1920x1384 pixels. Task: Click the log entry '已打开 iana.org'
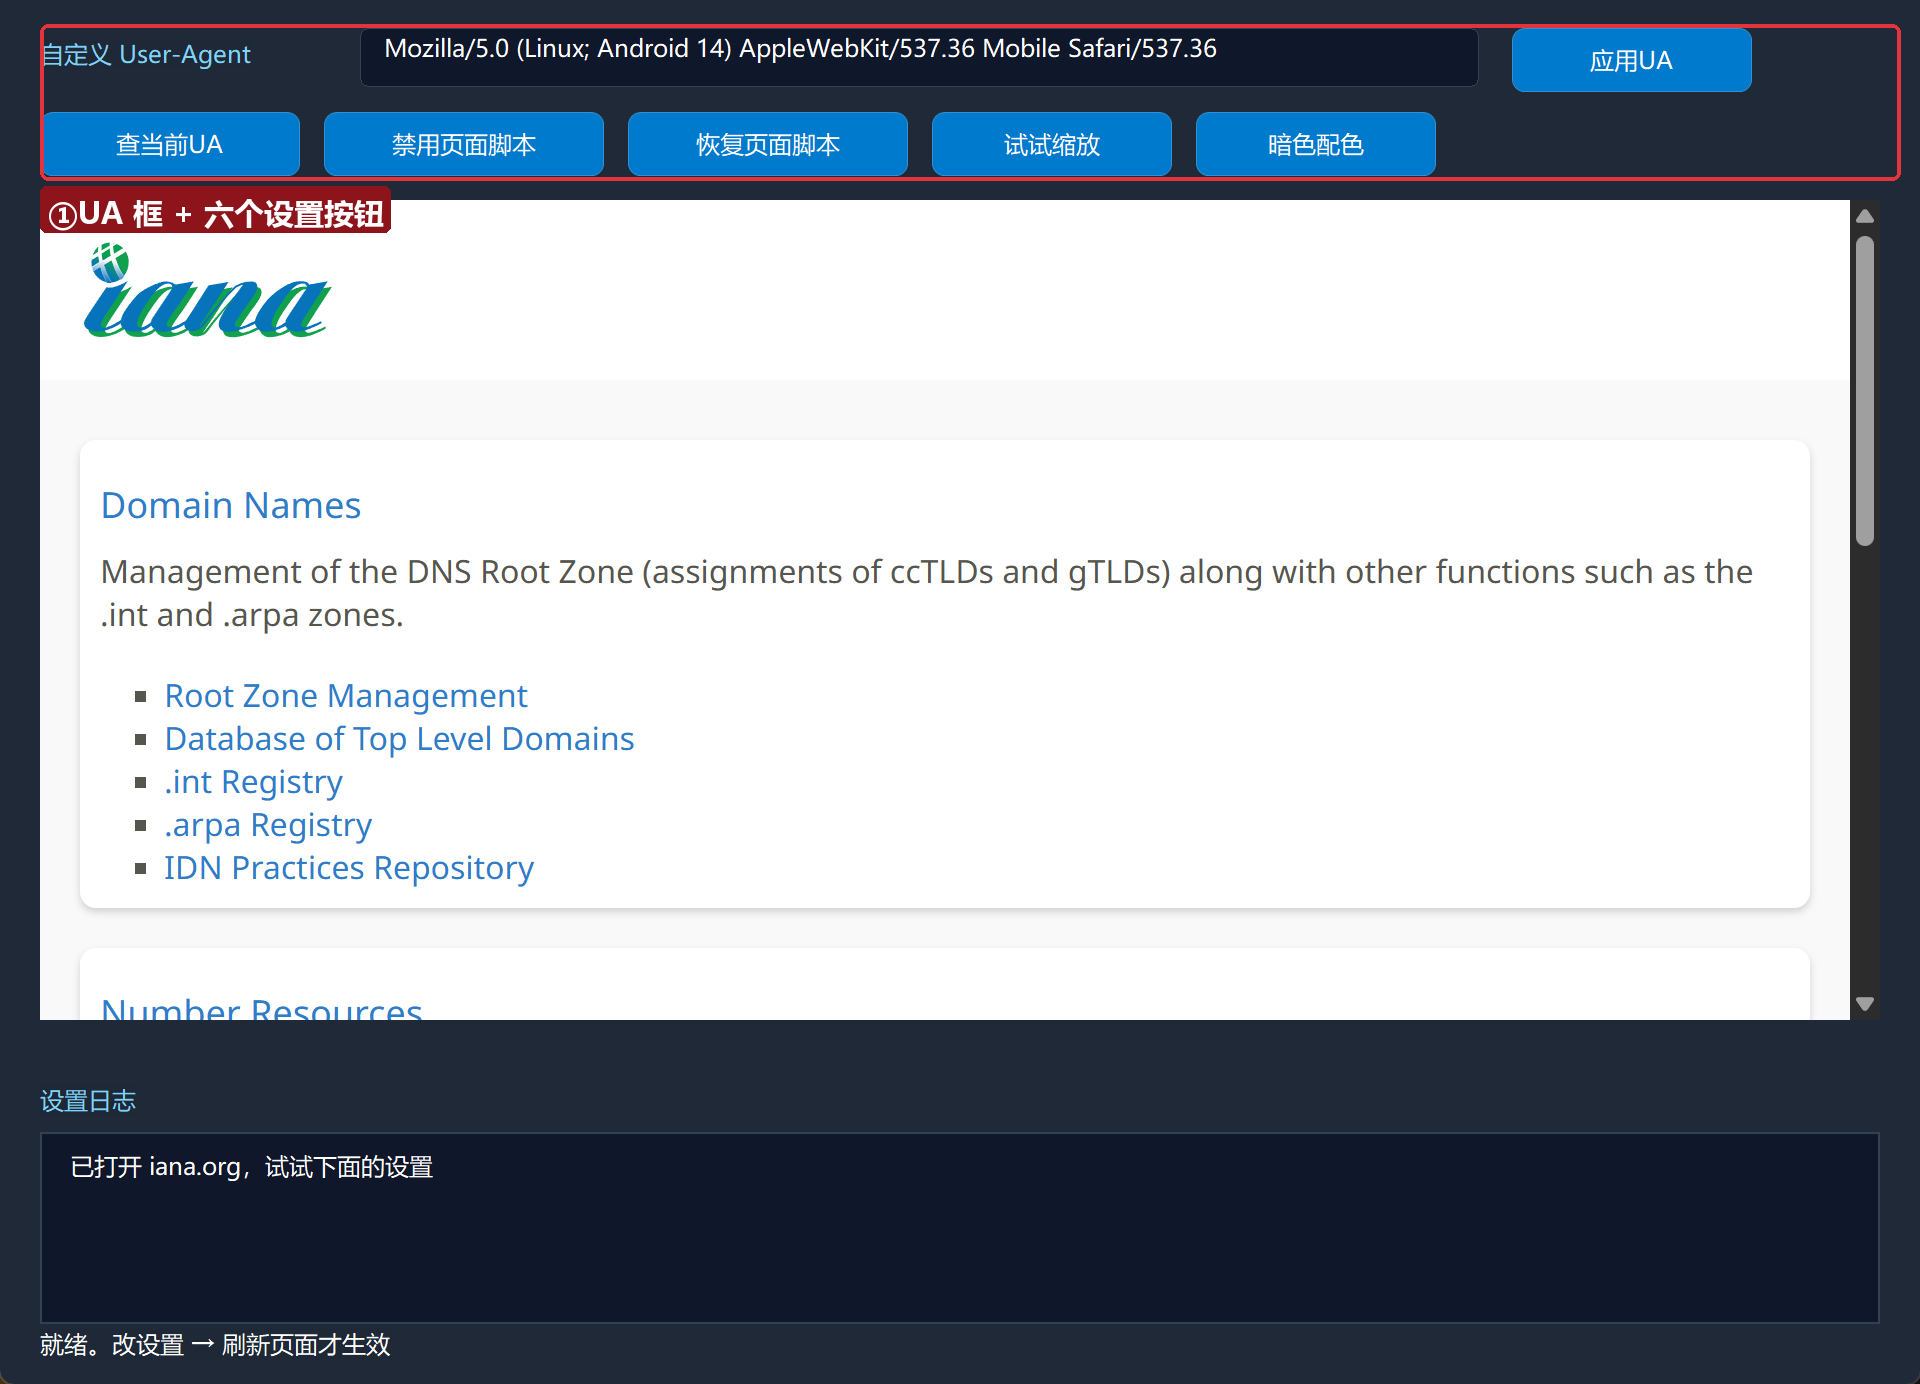click(x=252, y=1167)
